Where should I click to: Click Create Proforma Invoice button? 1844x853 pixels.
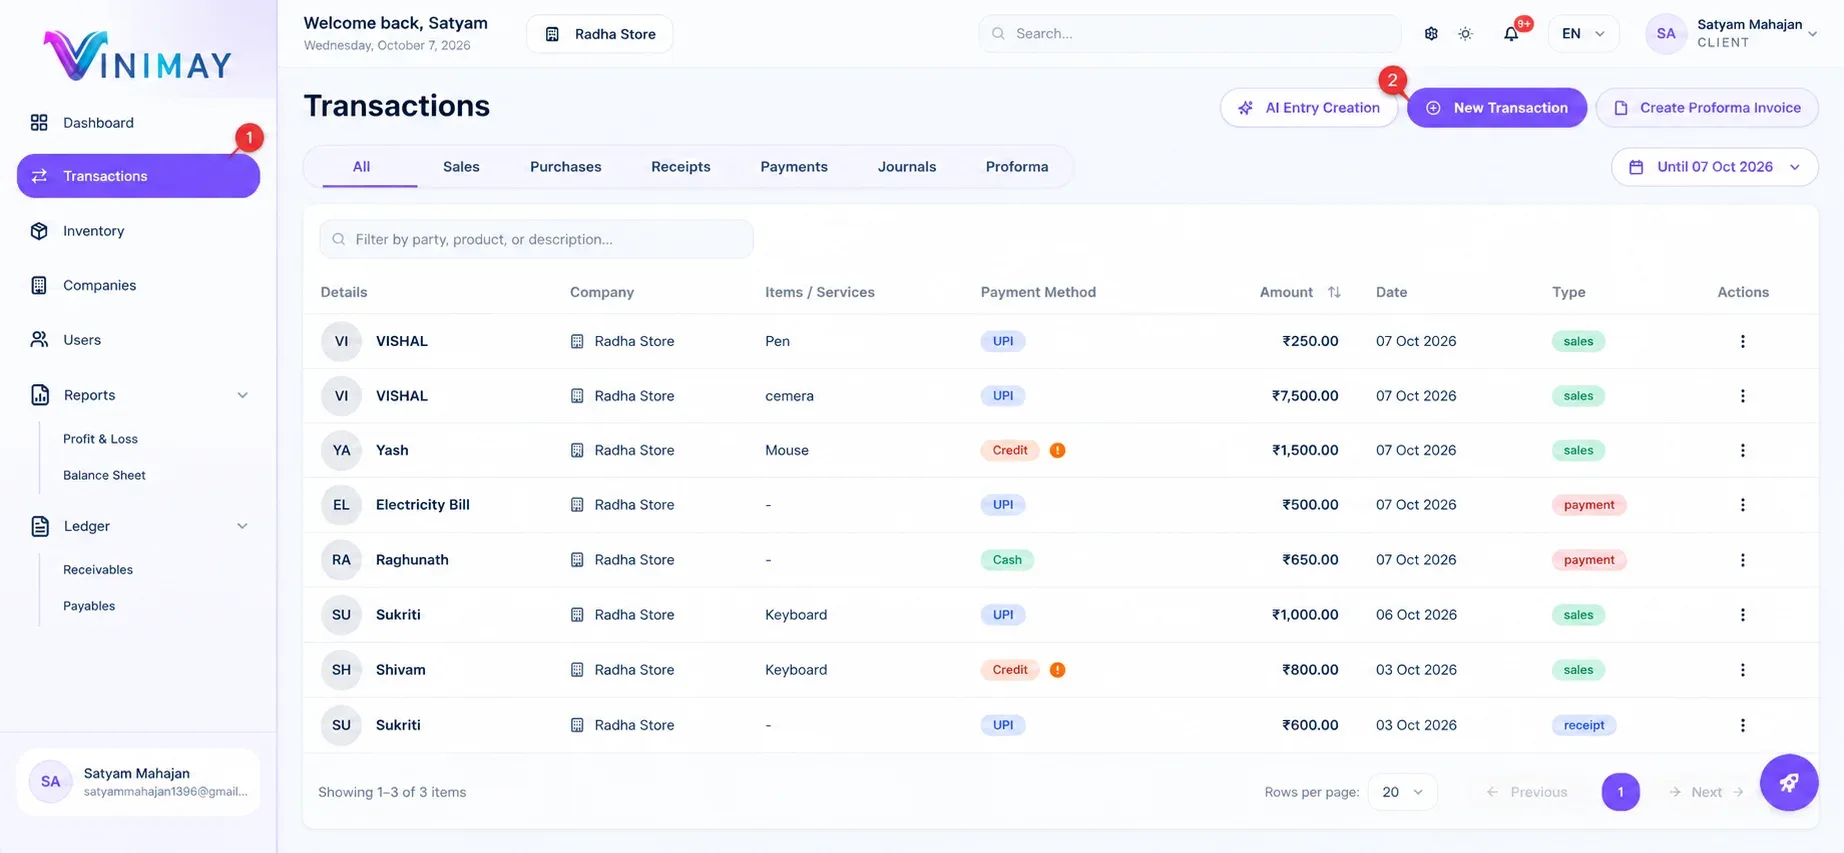(1706, 108)
